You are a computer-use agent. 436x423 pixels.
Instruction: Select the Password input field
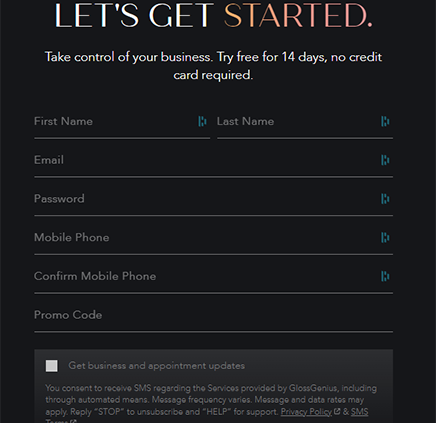tap(213, 202)
